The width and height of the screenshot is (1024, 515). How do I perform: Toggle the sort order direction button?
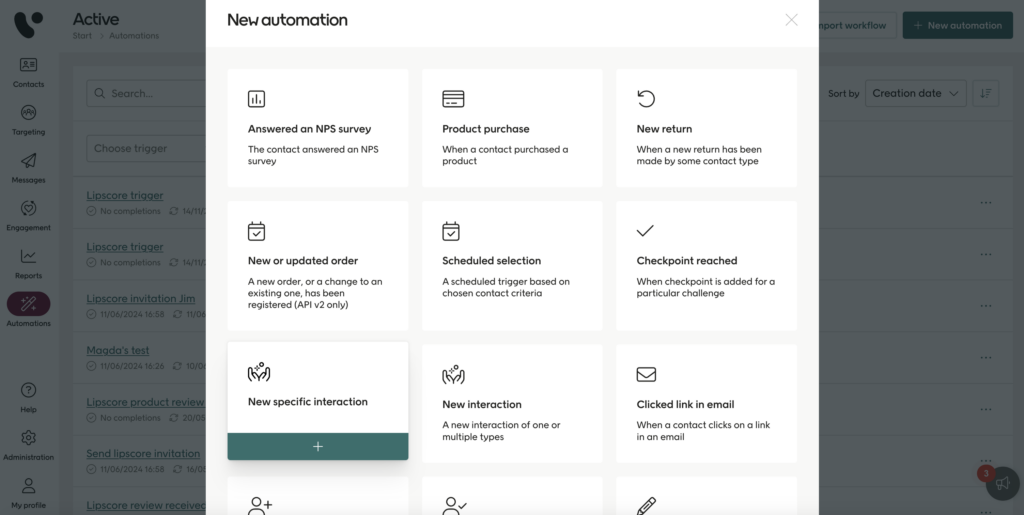[x=985, y=93]
